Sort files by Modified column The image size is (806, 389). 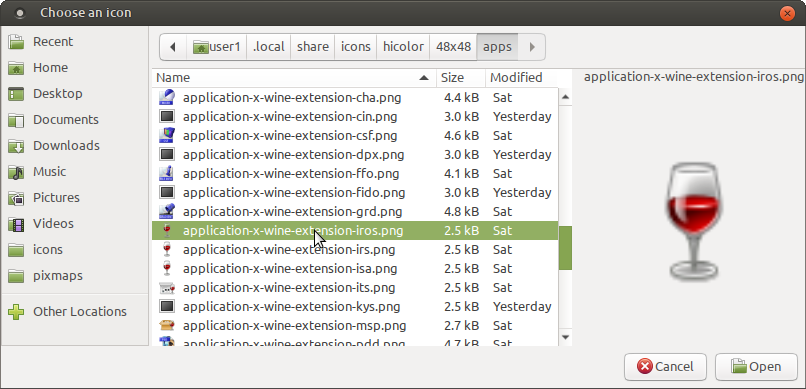point(522,78)
